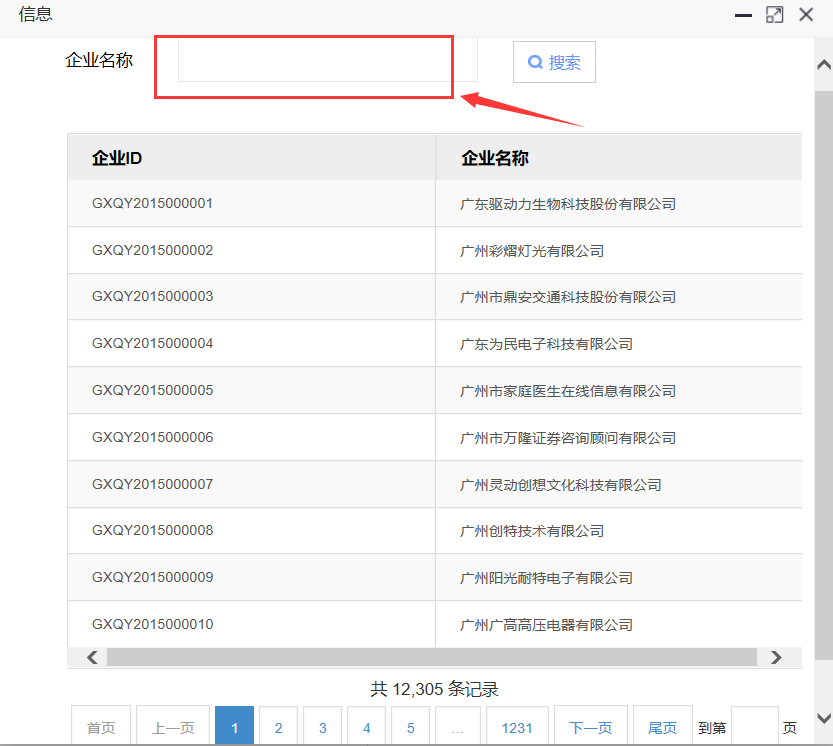Click the vertical scrollbar down arrow
The height and width of the screenshot is (746, 833).
(824, 718)
